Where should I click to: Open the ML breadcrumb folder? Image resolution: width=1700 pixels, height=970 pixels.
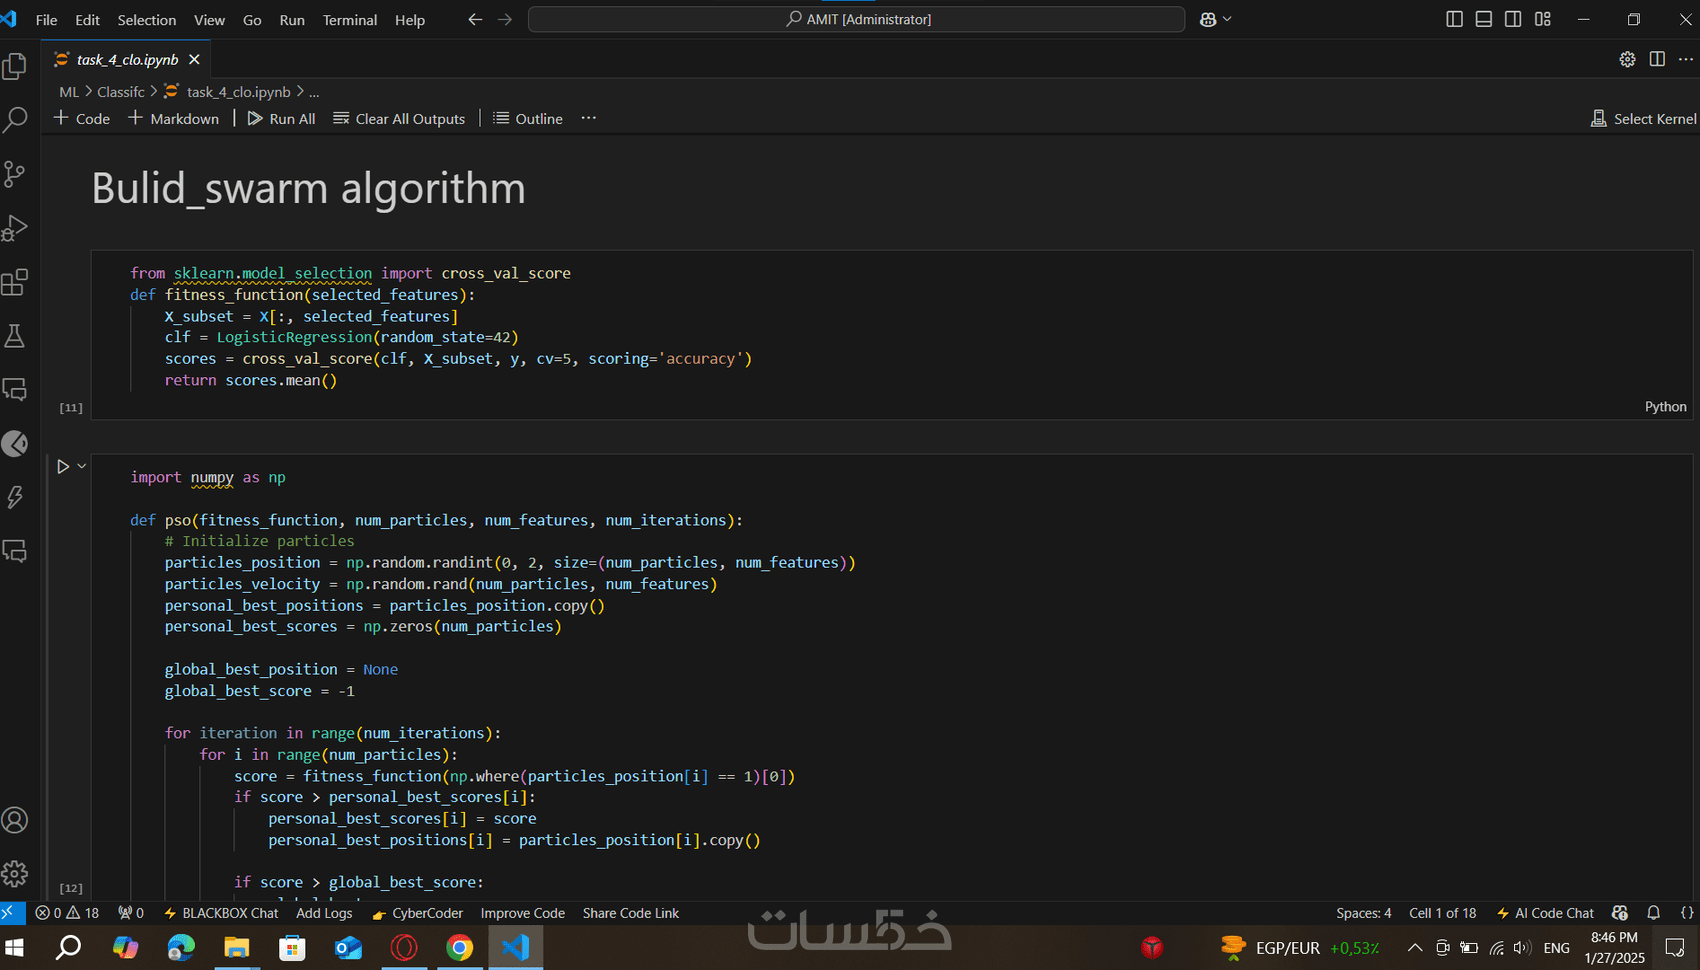[69, 92]
